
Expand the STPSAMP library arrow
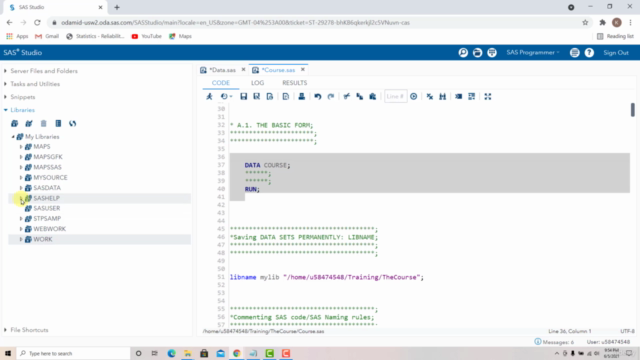click(21, 219)
